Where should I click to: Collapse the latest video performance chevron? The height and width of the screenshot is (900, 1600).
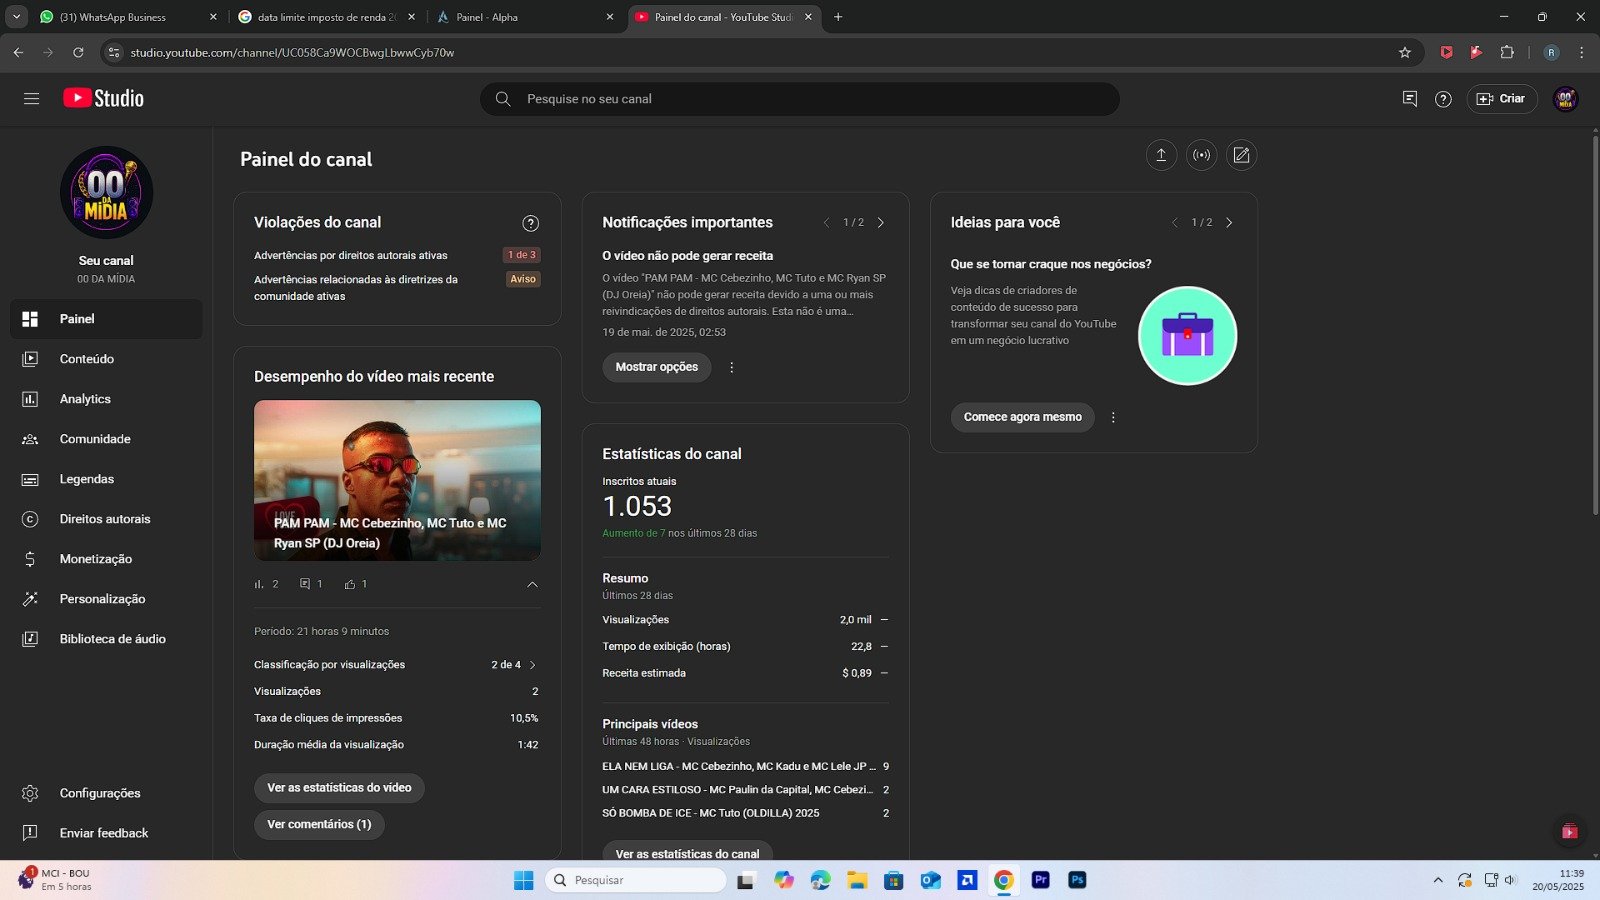532,584
